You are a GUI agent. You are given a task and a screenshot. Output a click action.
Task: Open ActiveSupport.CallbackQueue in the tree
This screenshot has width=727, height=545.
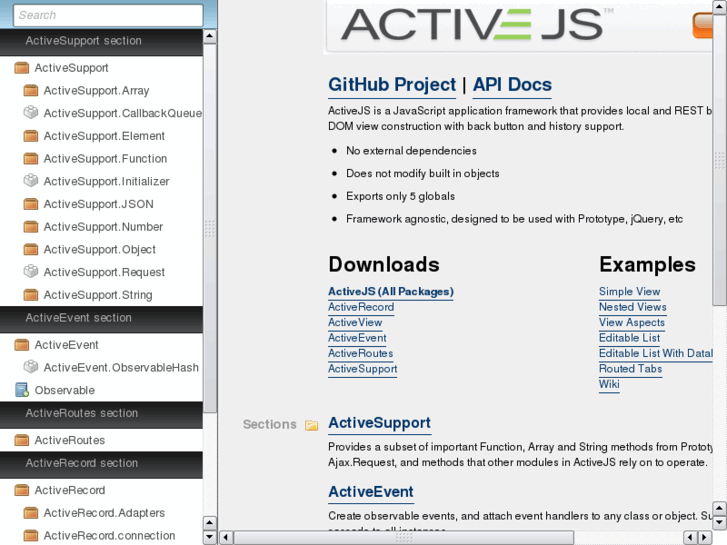pos(122,113)
